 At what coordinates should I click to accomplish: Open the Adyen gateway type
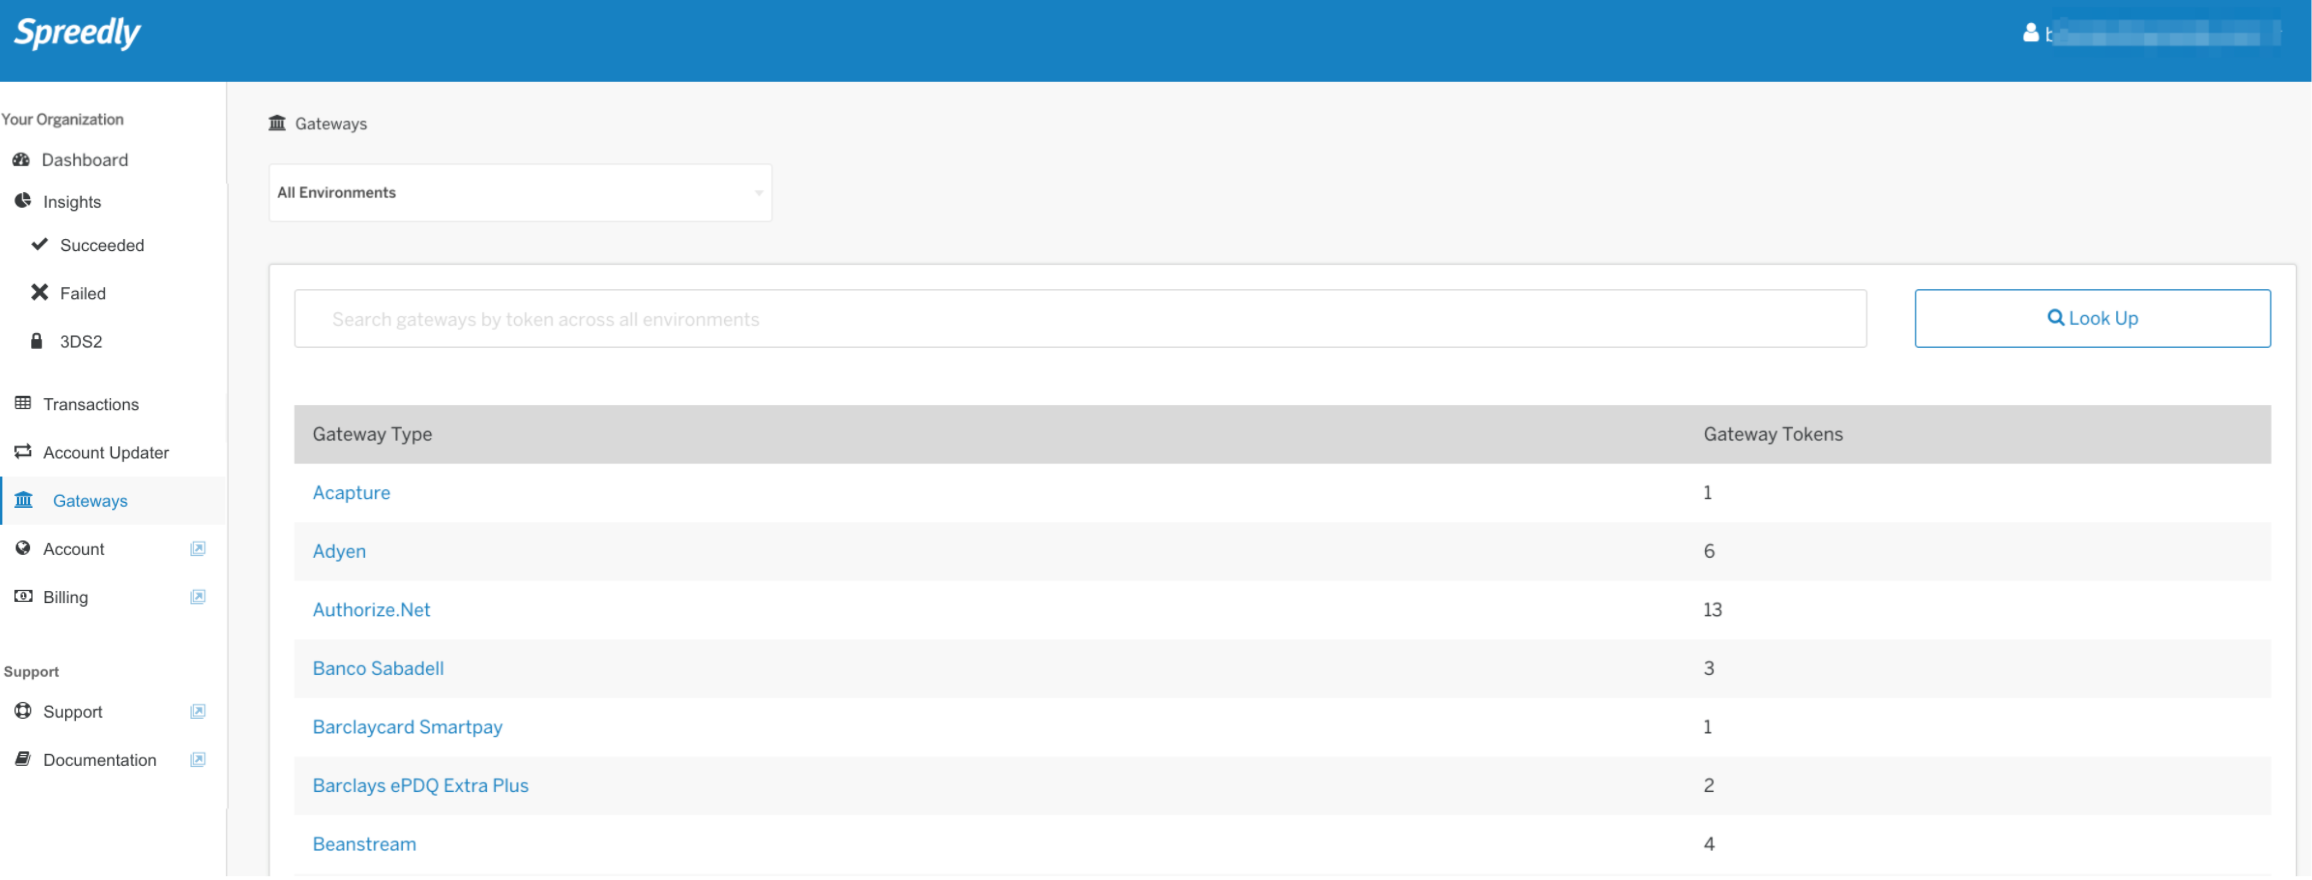click(339, 551)
